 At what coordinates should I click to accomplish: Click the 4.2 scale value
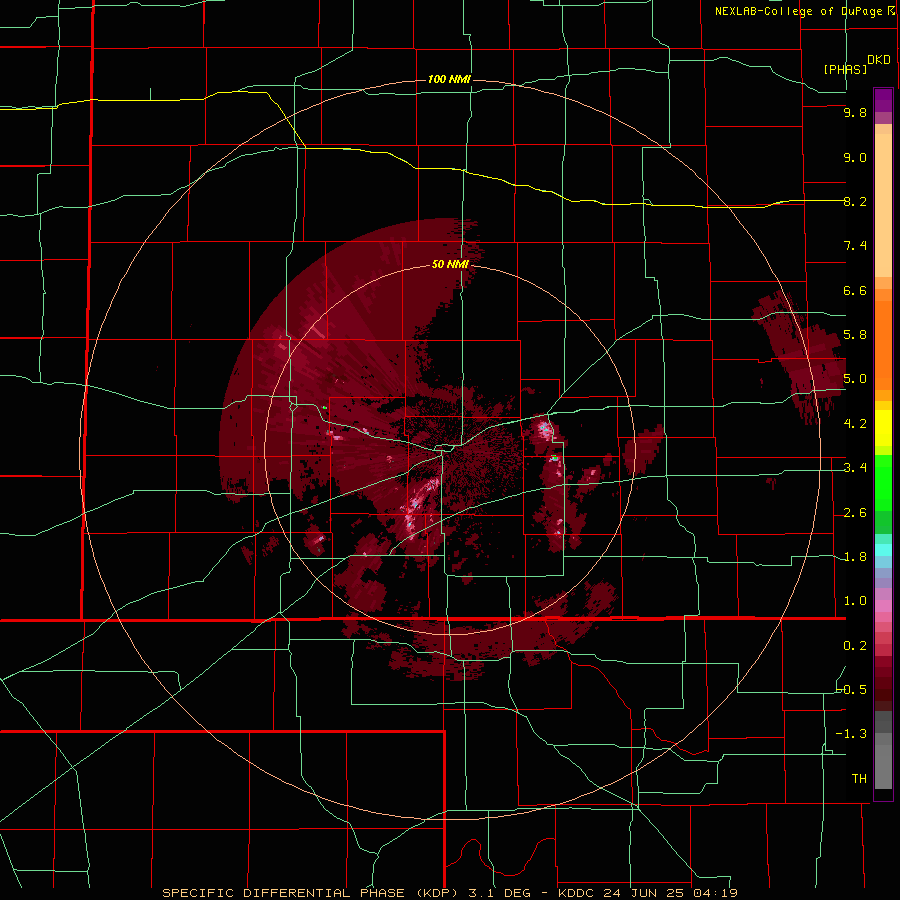point(855,424)
